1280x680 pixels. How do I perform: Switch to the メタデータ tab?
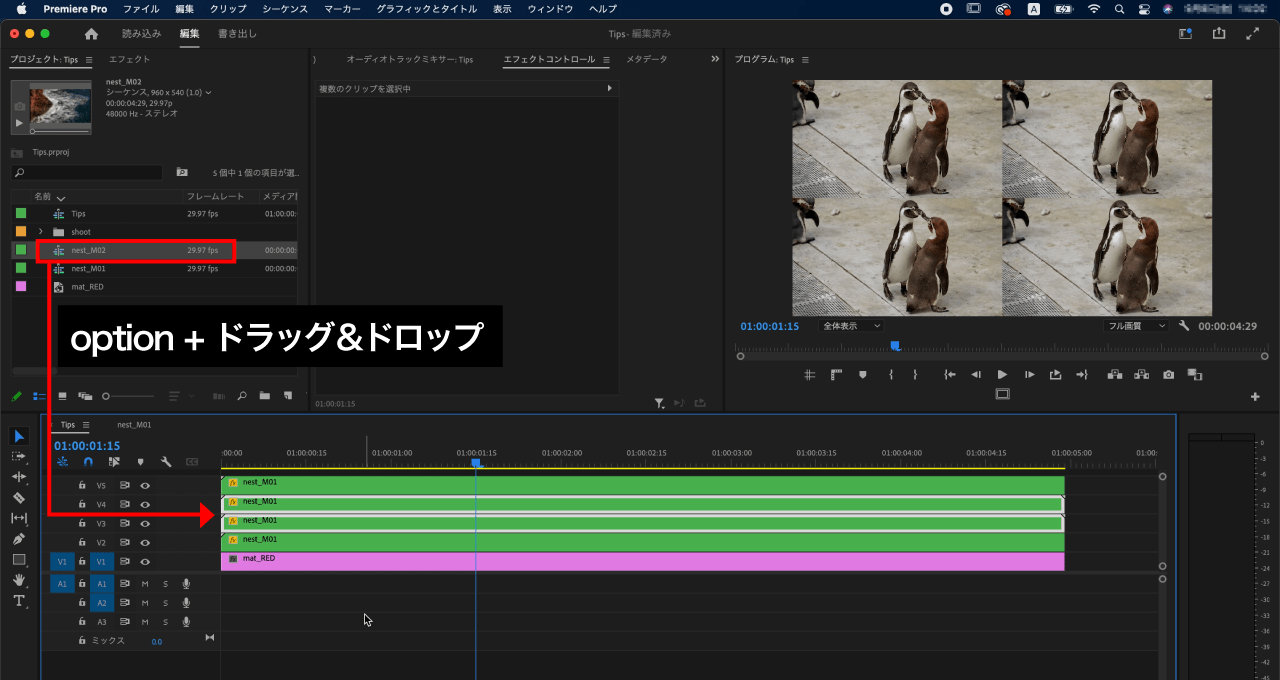click(646, 60)
